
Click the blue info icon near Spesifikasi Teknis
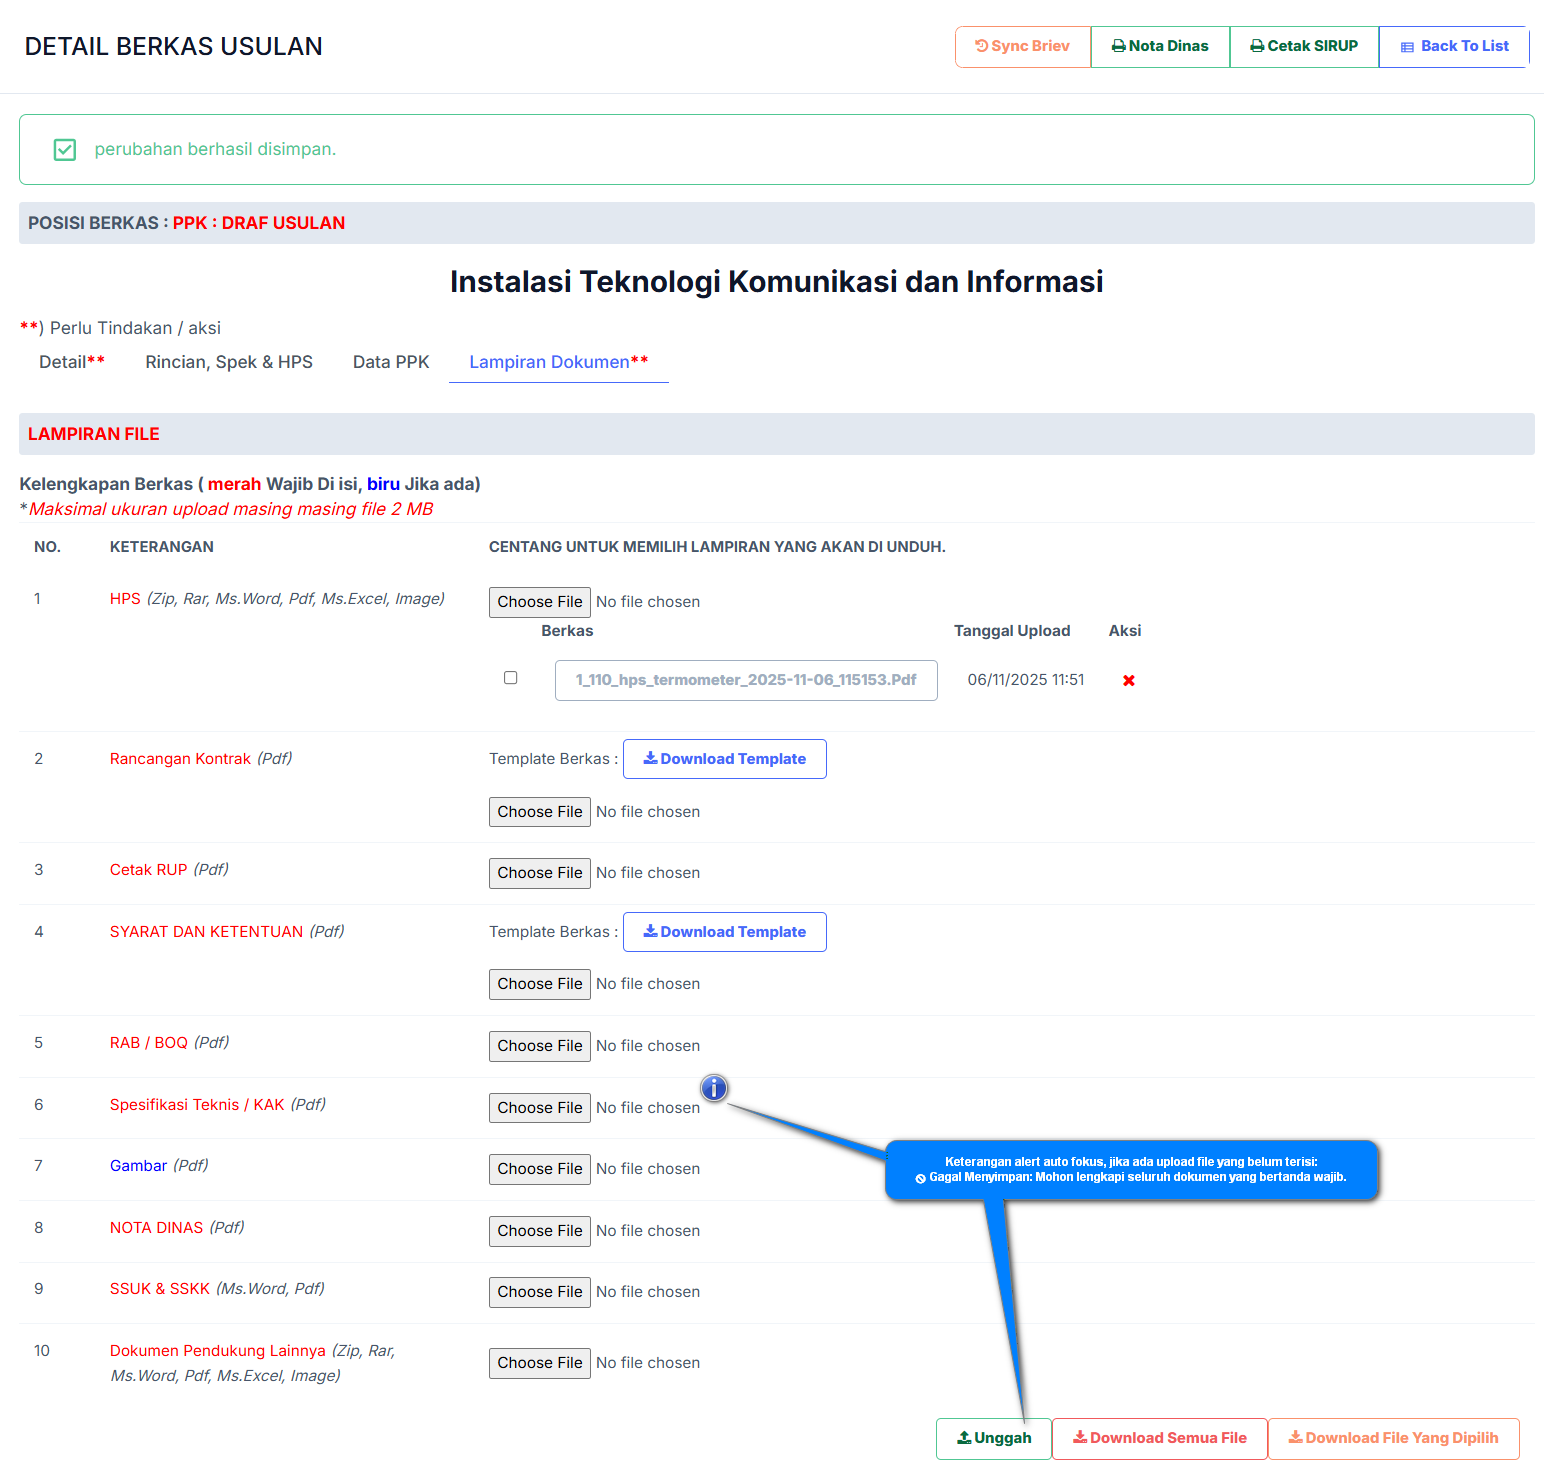713,1088
